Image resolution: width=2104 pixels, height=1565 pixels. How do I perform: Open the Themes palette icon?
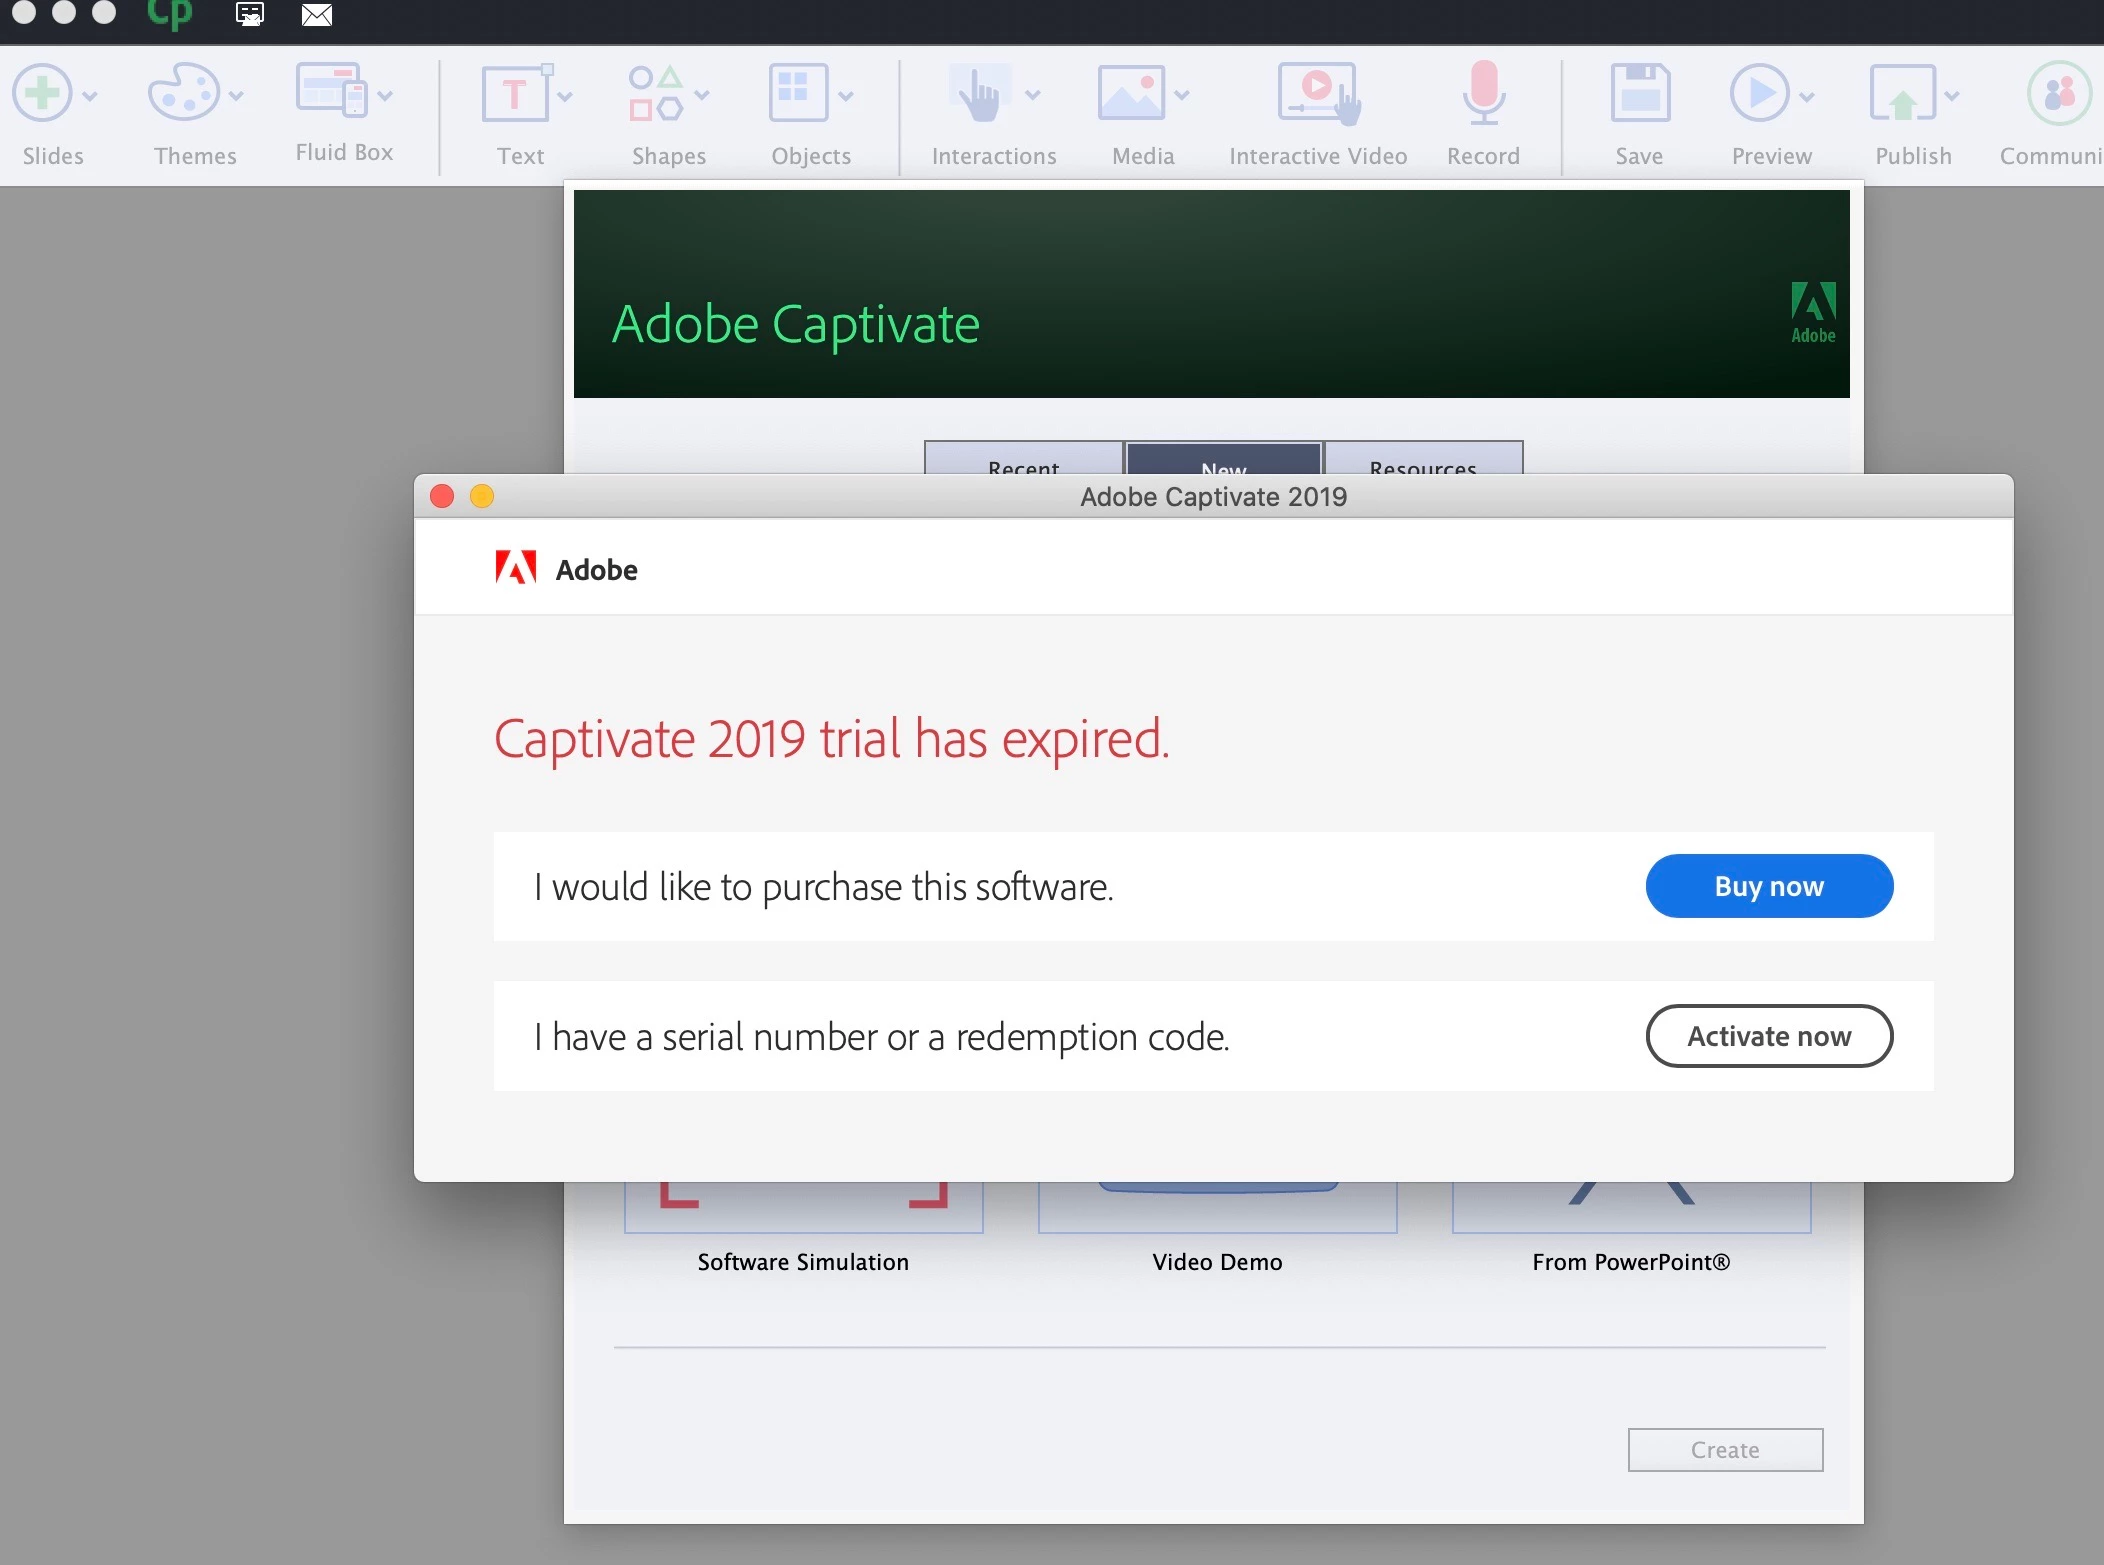tap(183, 94)
